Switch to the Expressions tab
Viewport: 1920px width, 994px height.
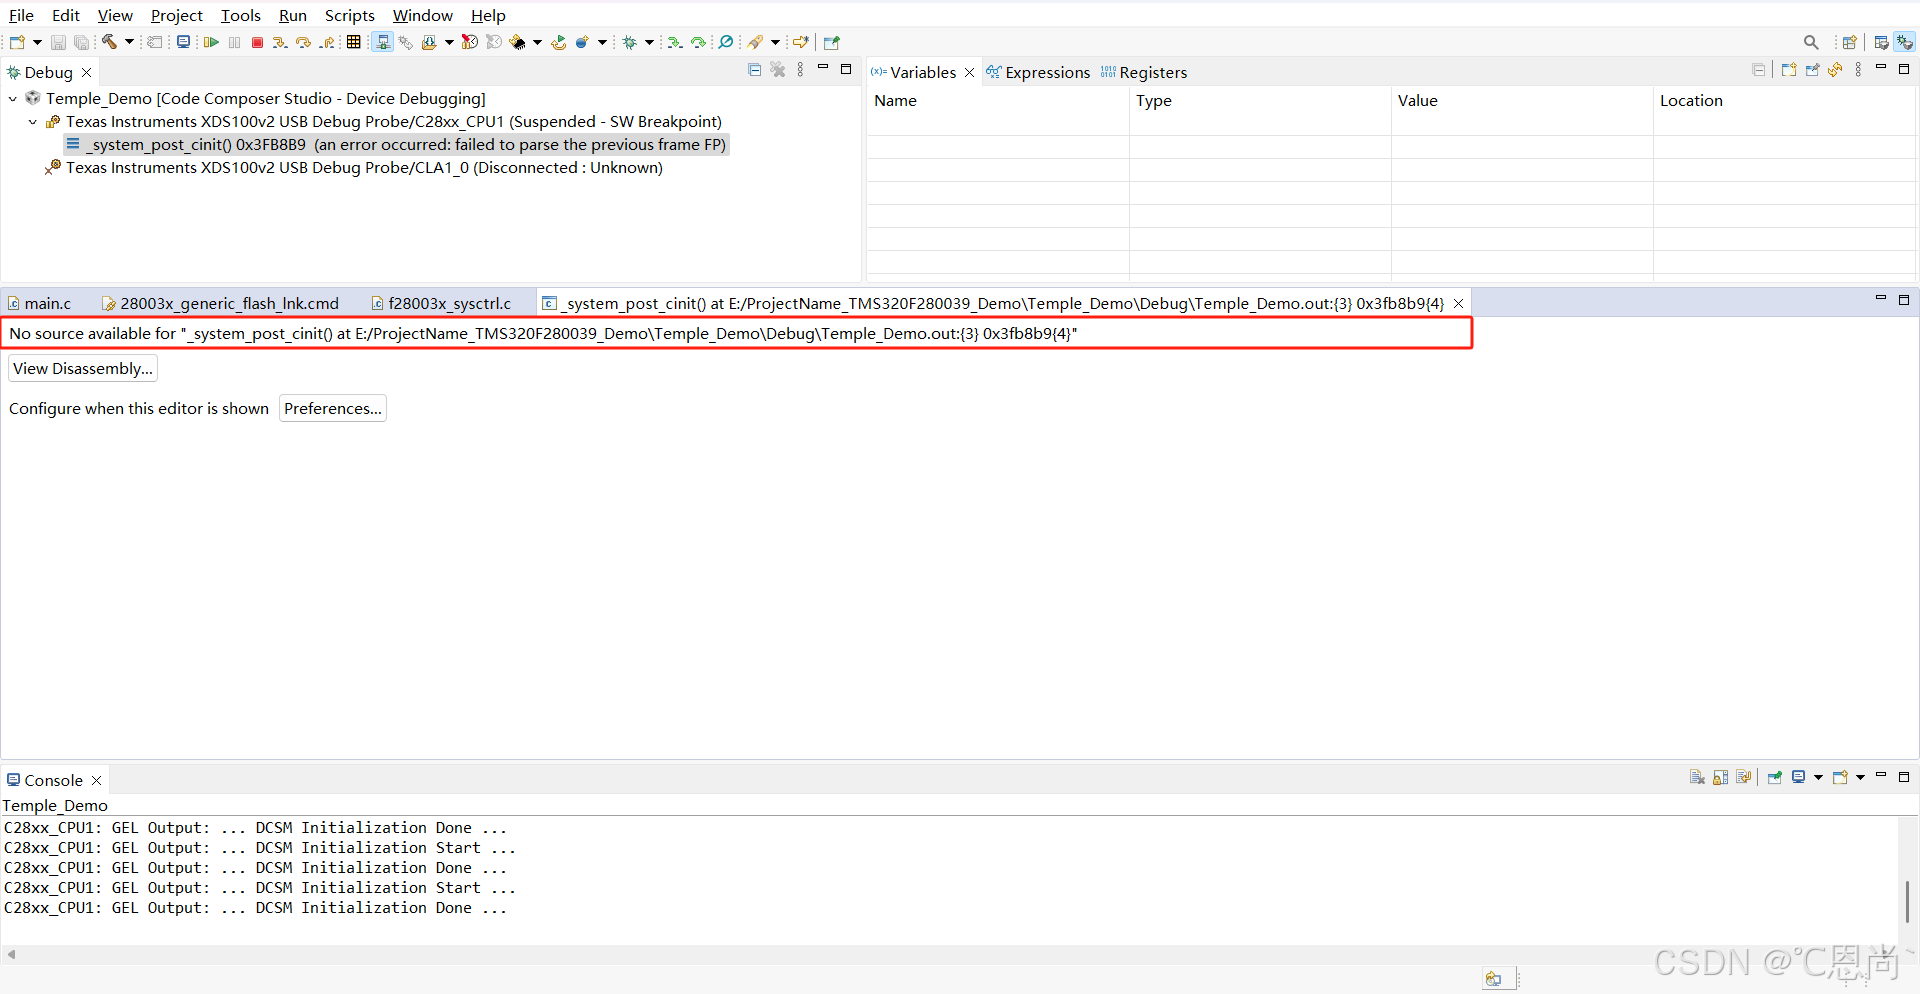tap(1038, 72)
